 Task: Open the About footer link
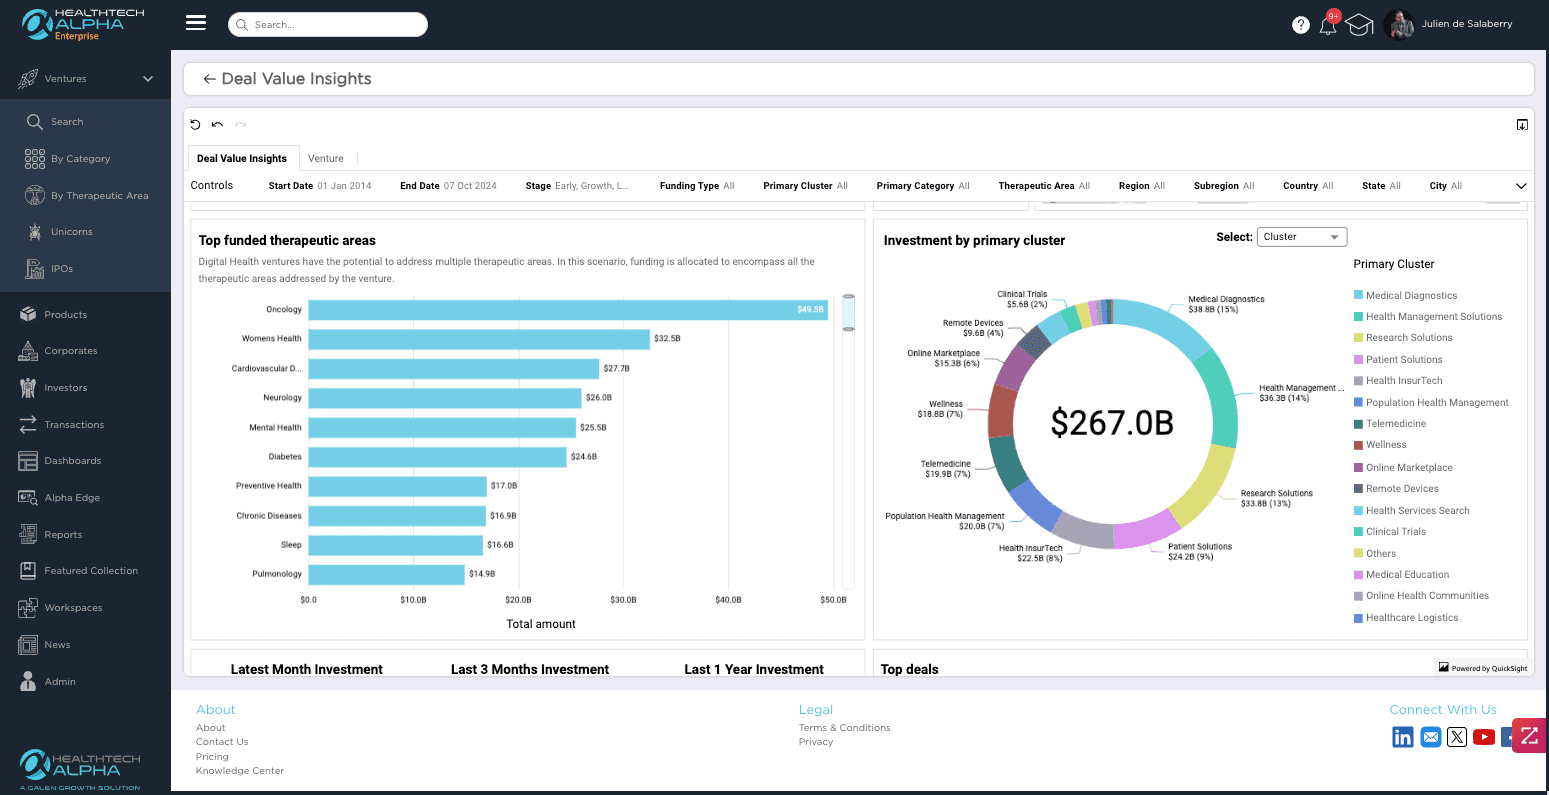tap(211, 728)
